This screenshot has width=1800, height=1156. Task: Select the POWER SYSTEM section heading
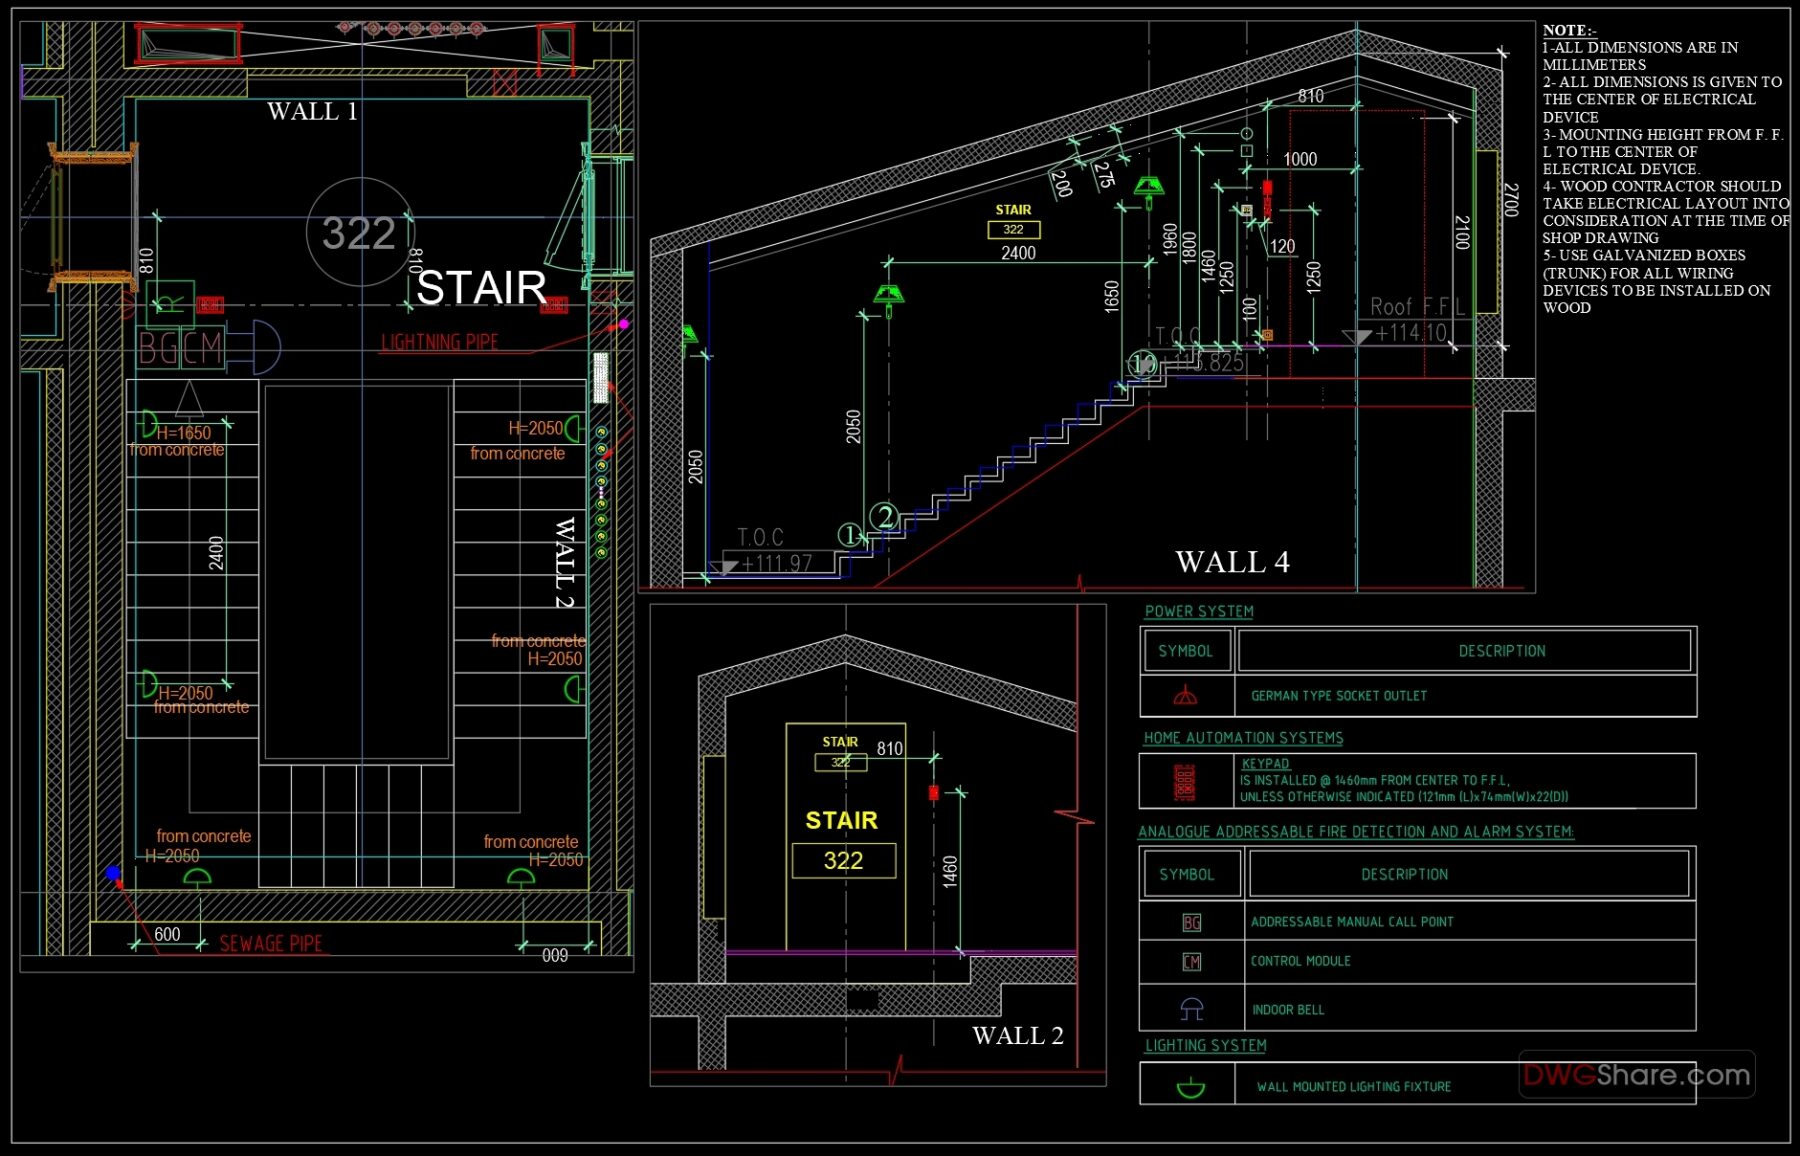pos(1198,611)
